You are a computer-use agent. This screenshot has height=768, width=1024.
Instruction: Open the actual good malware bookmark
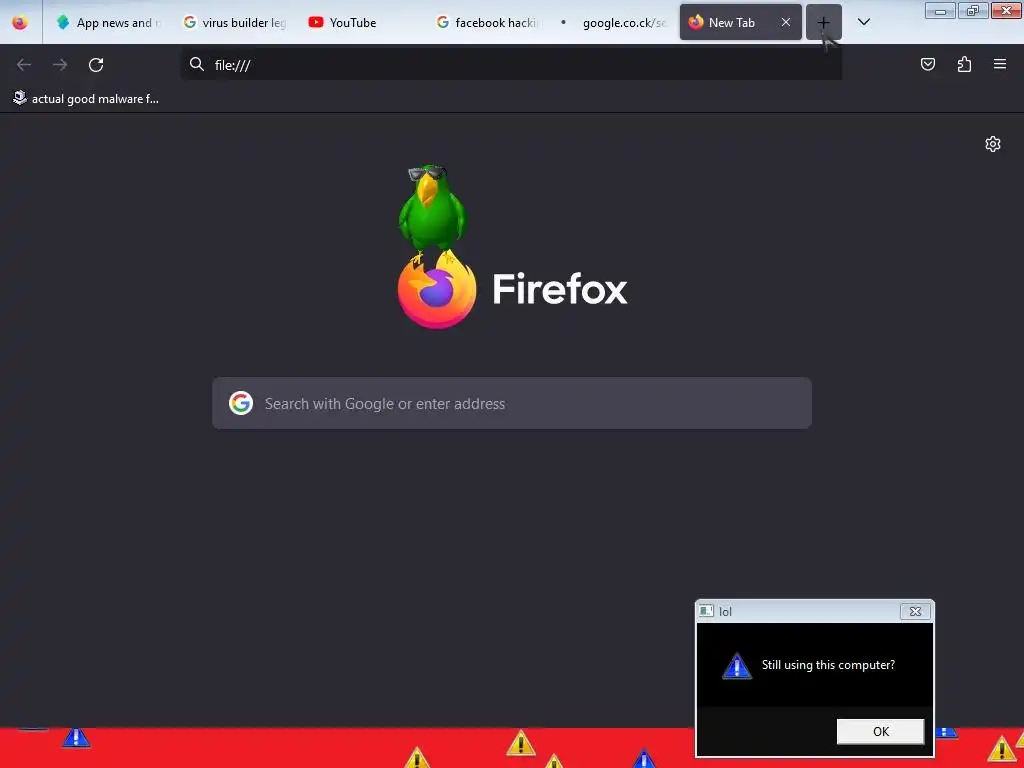coord(86,99)
